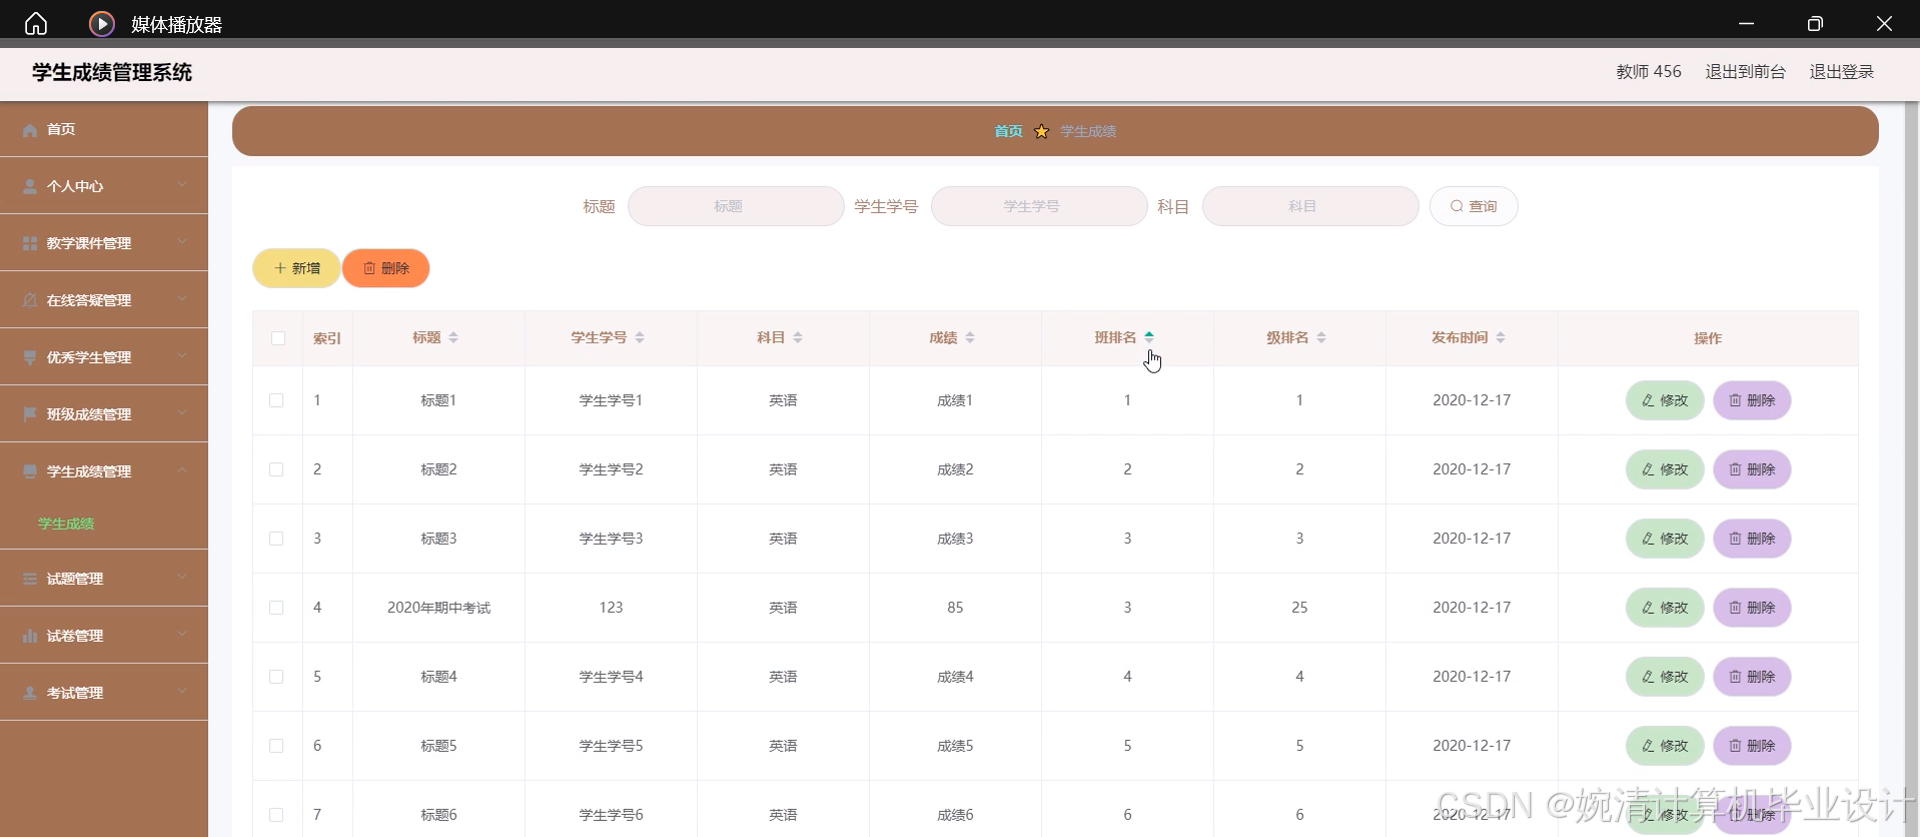Image resolution: width=1920 pixels, height=837 pixels.
Task: Click the 在线答疑管理 sidebar icon
Action: pyautogui.click(x=30, y=301)
